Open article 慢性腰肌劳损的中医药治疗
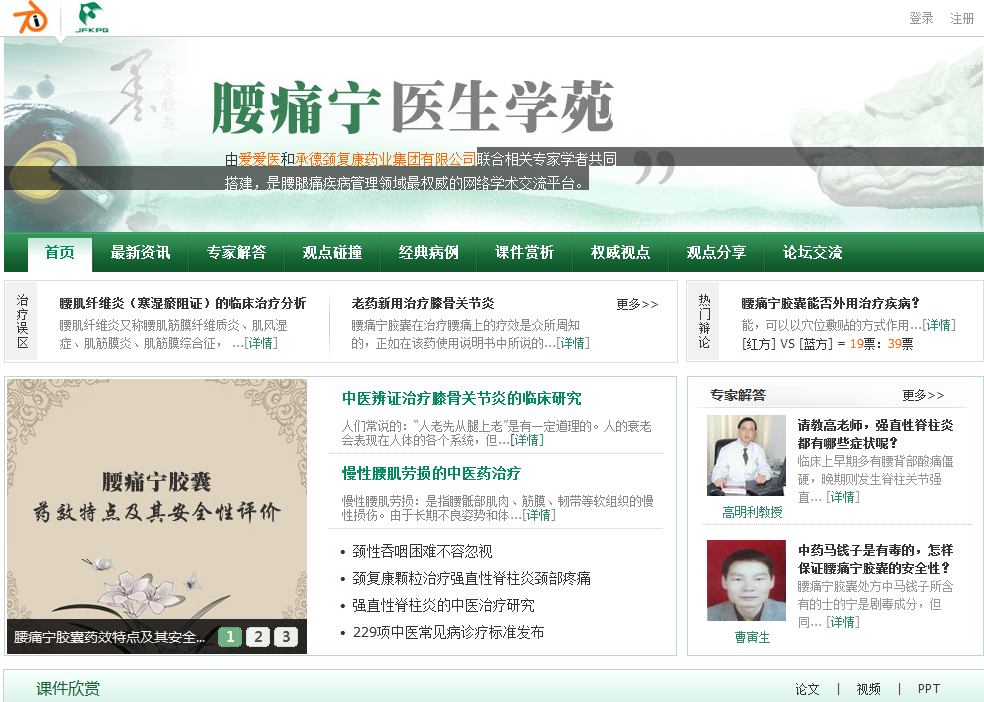 pos(431,474)
